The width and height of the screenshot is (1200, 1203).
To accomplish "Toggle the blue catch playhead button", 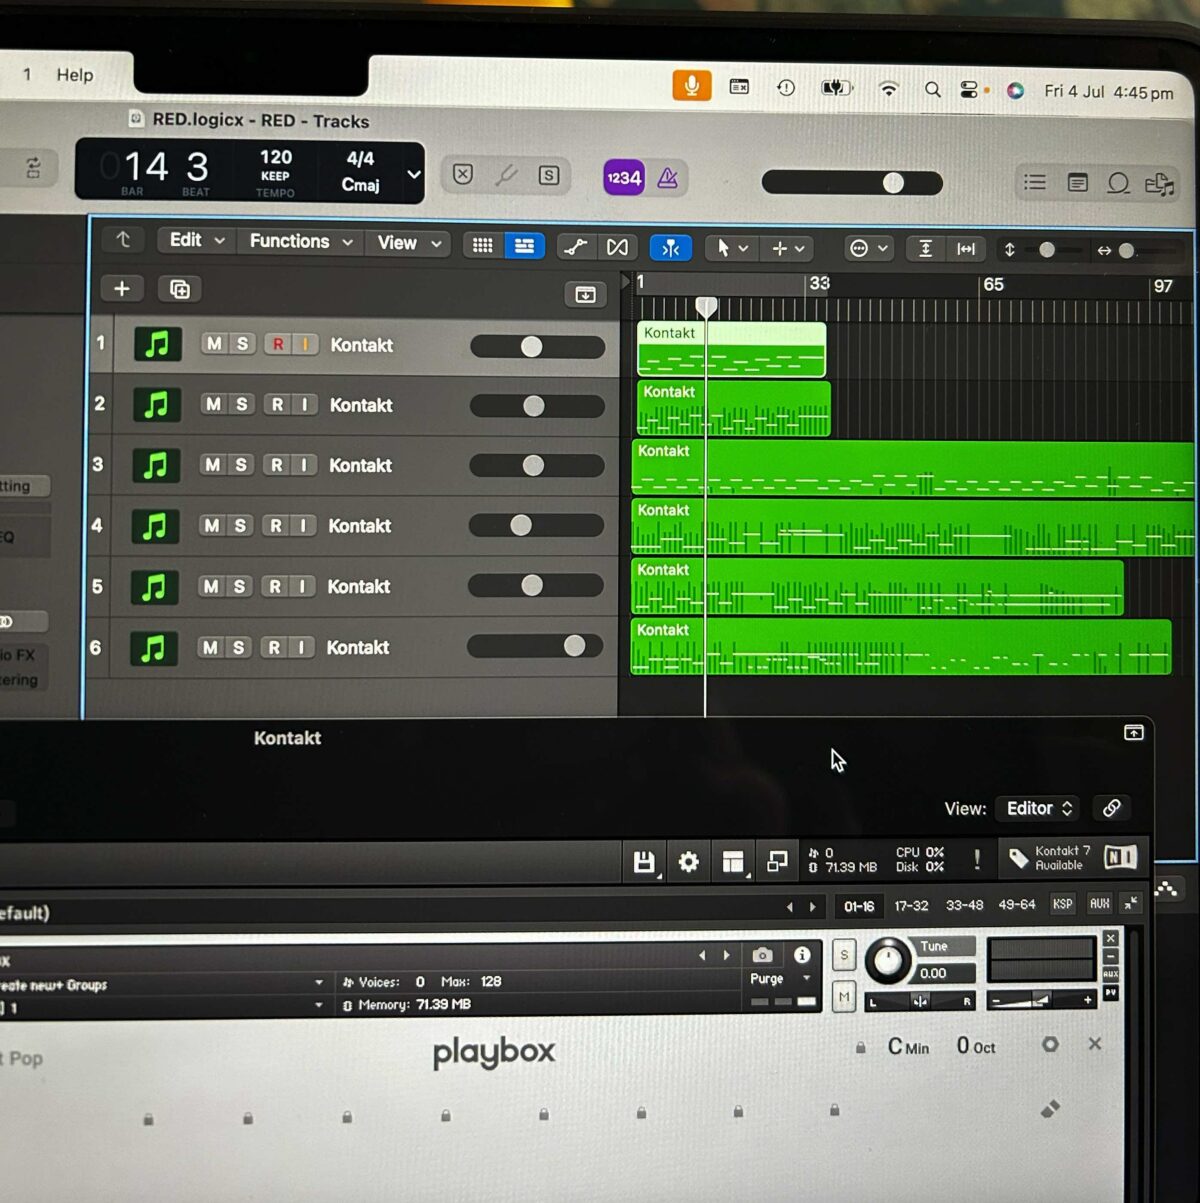I will pos(670,248).
